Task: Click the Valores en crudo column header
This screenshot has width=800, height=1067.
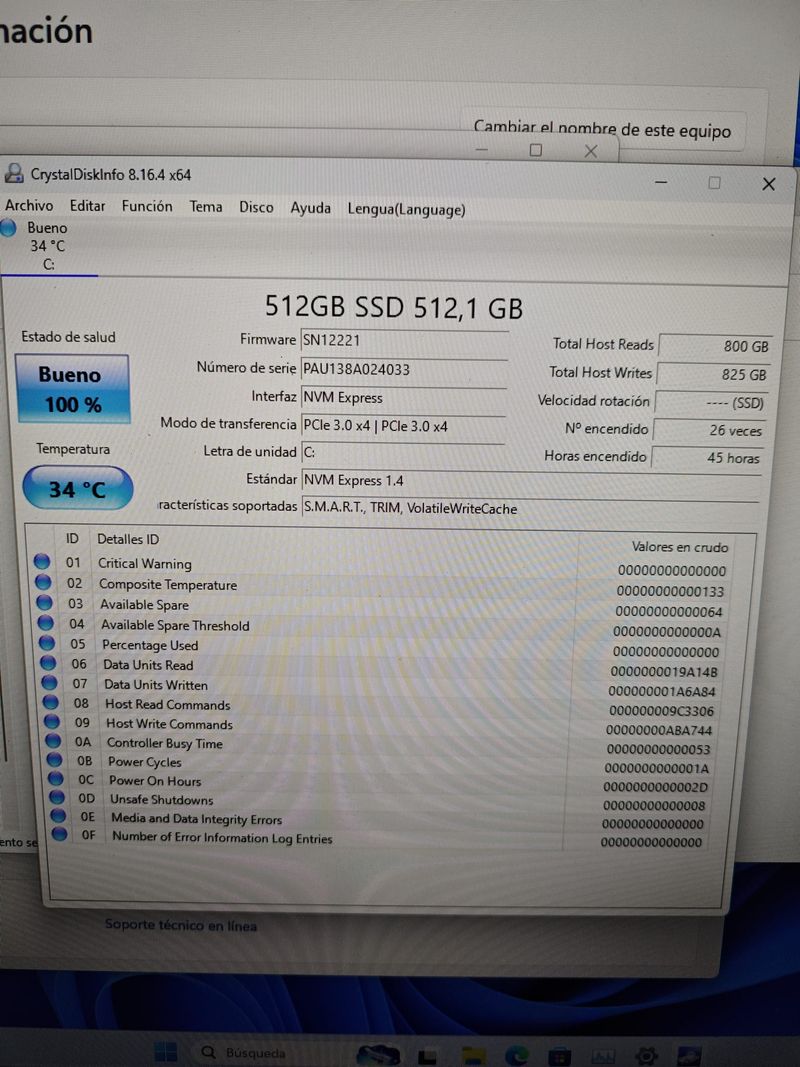Action: point(680,546)
